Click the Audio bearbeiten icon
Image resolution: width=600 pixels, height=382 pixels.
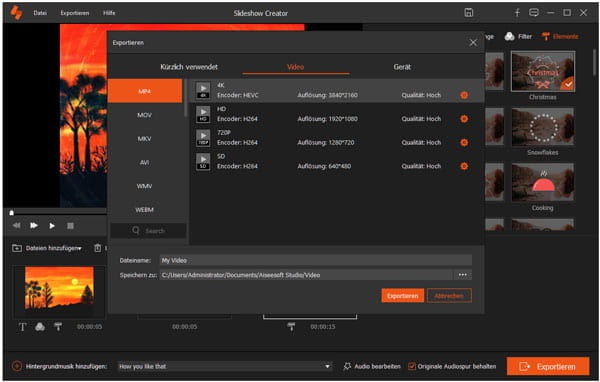(347, 366)
